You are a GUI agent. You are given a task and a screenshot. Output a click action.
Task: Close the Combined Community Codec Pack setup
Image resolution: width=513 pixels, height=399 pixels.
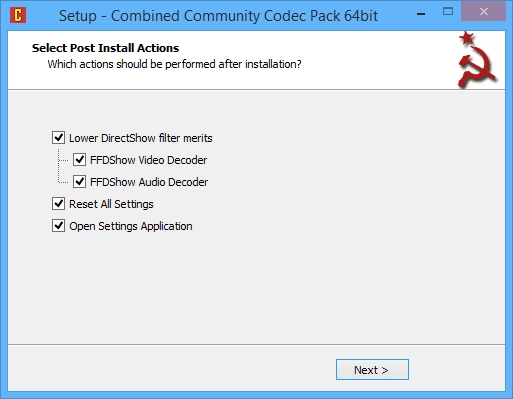coord(484,12)
